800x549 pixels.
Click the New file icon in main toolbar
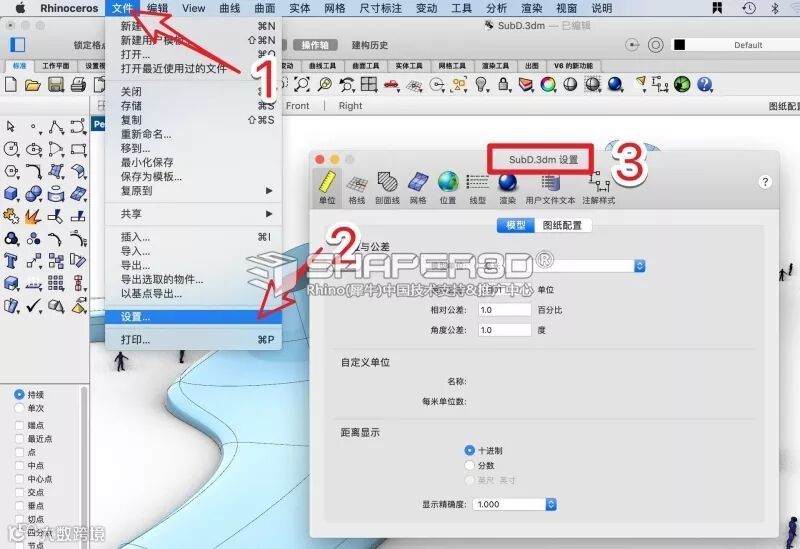pyautogui.click(x=11, y=84)
